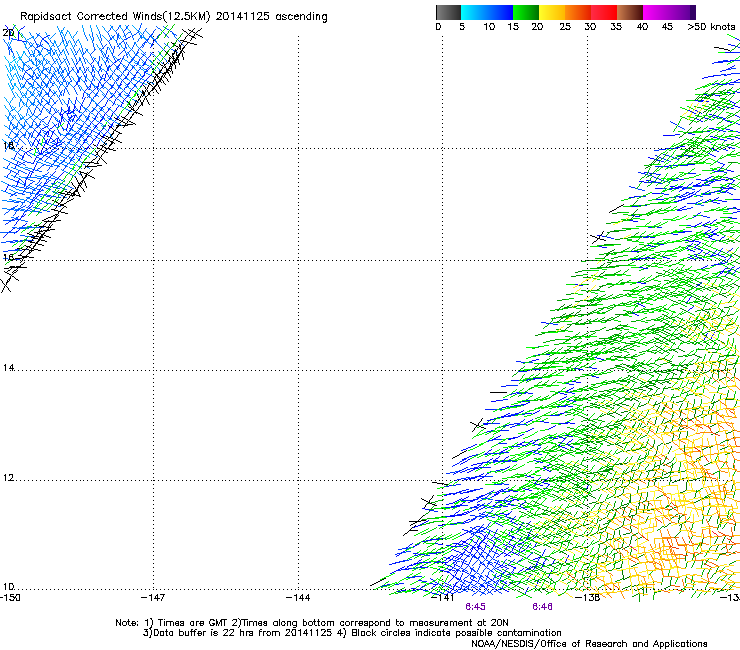Click the latitude label '10'
The image size is (740, 650).
tap(8, 587)
